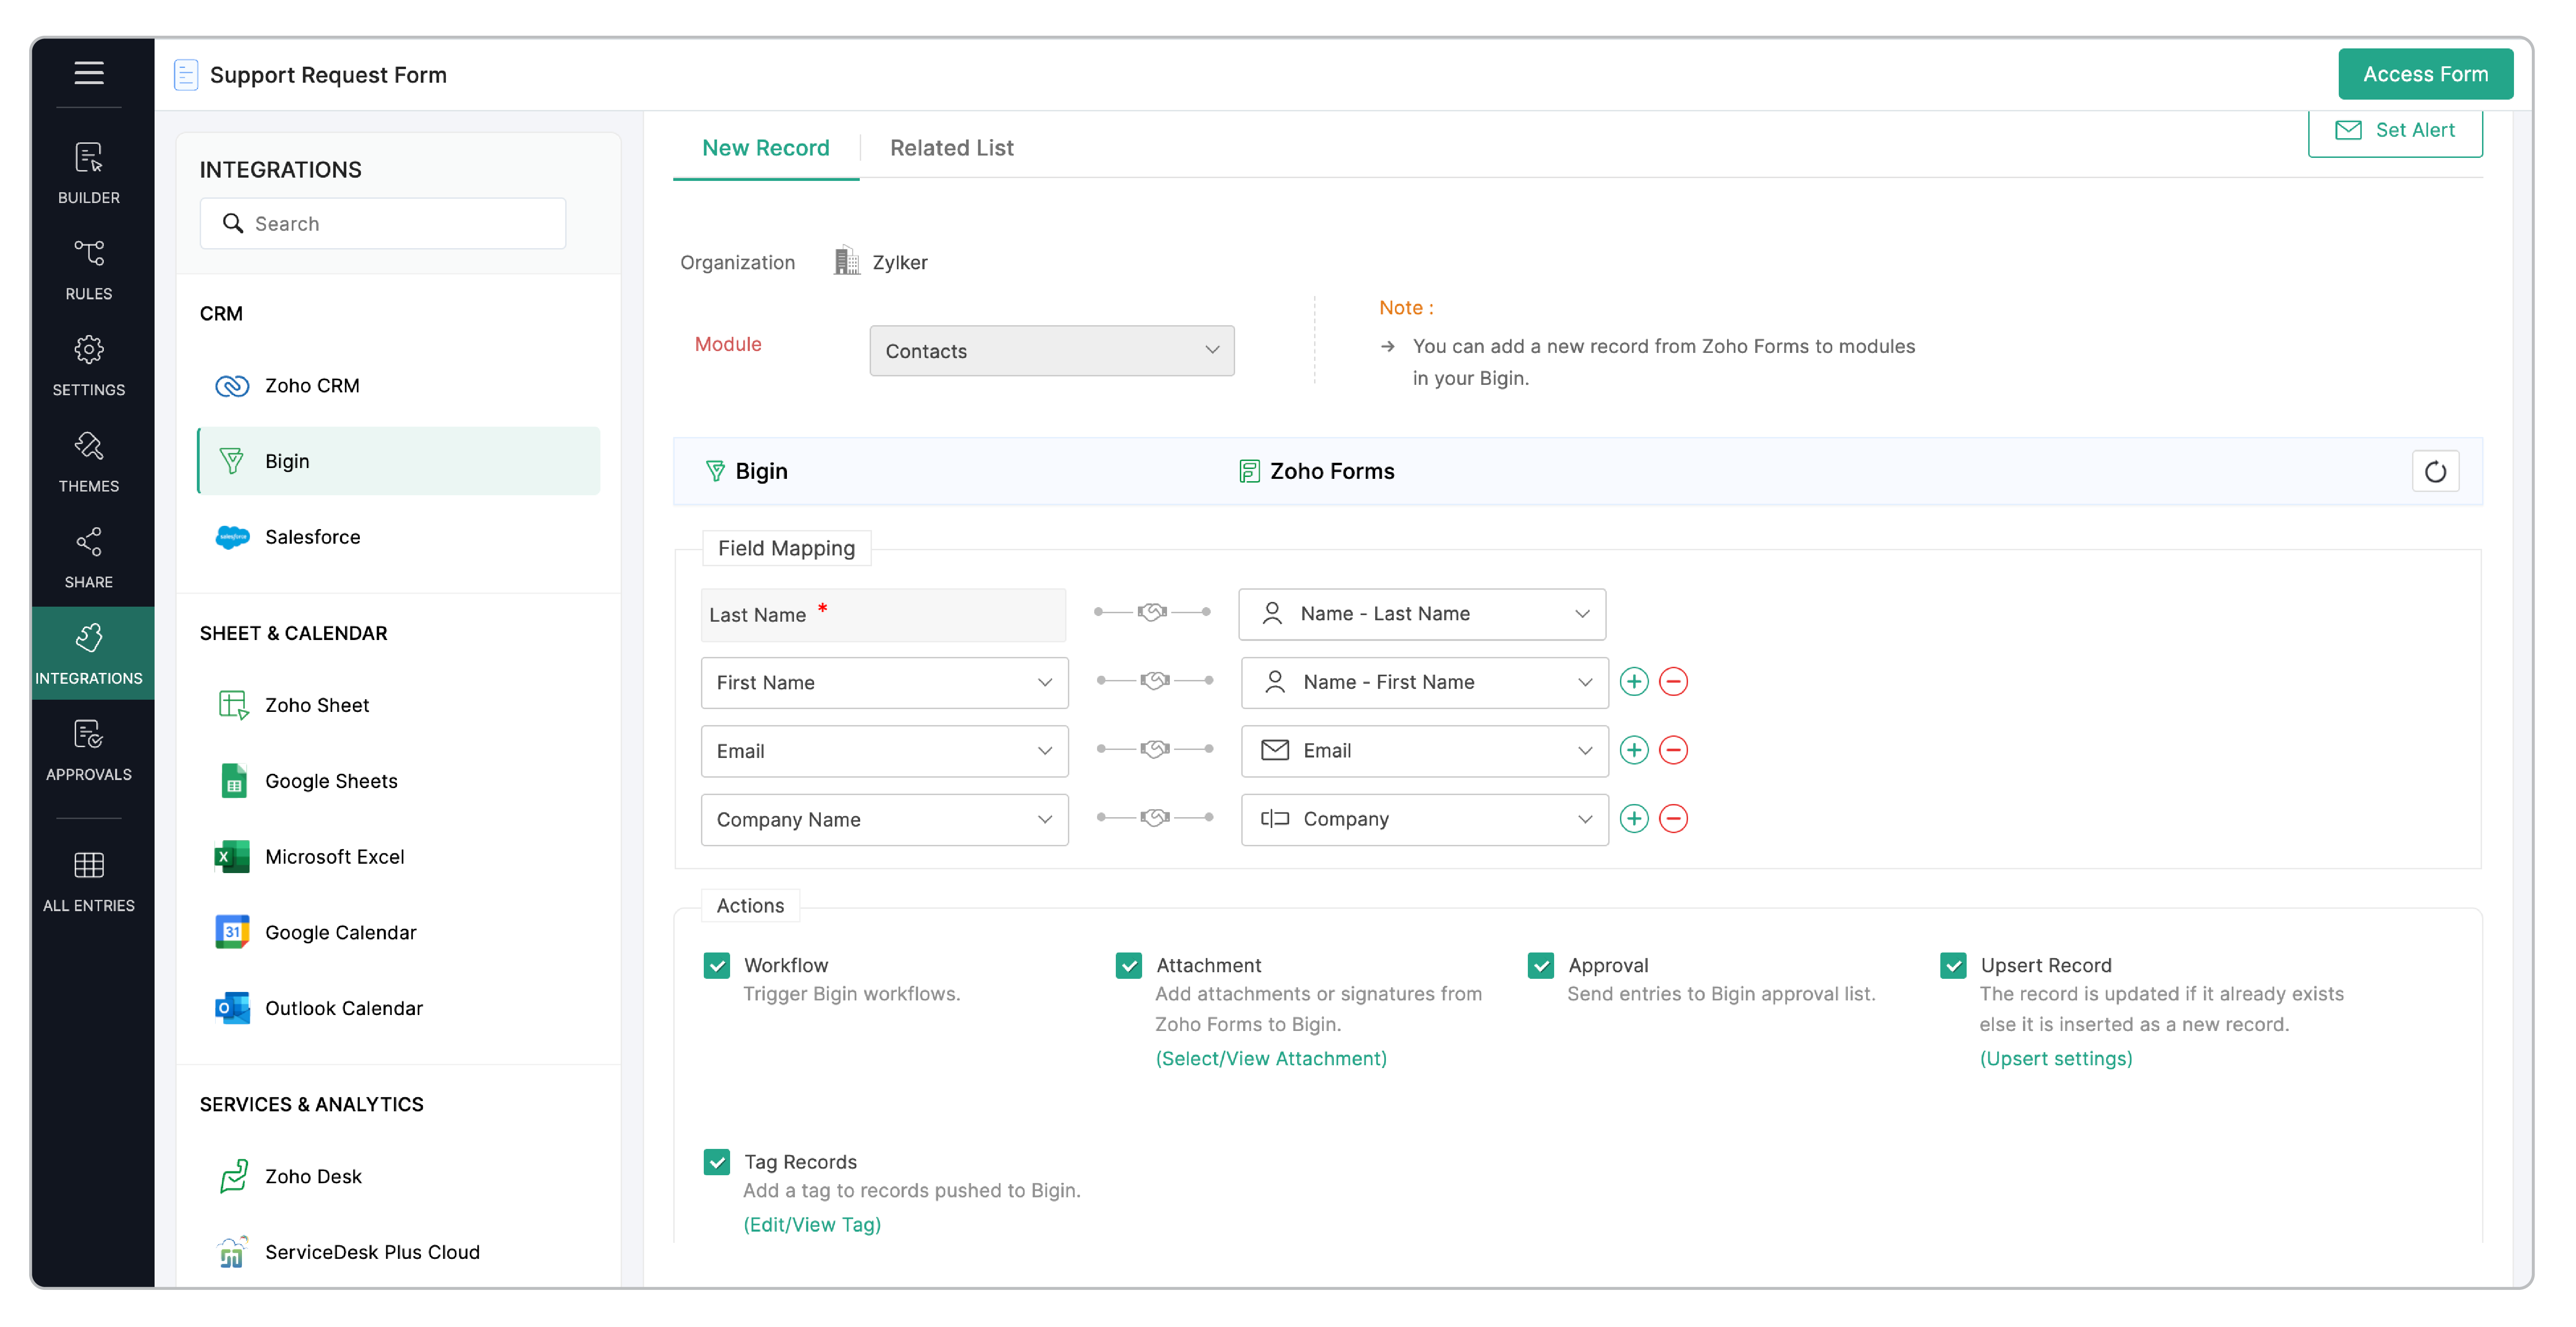Open the Settings panel from sidebar
This screenshot has height=1327, width=2576.
[x=89, y=363]
